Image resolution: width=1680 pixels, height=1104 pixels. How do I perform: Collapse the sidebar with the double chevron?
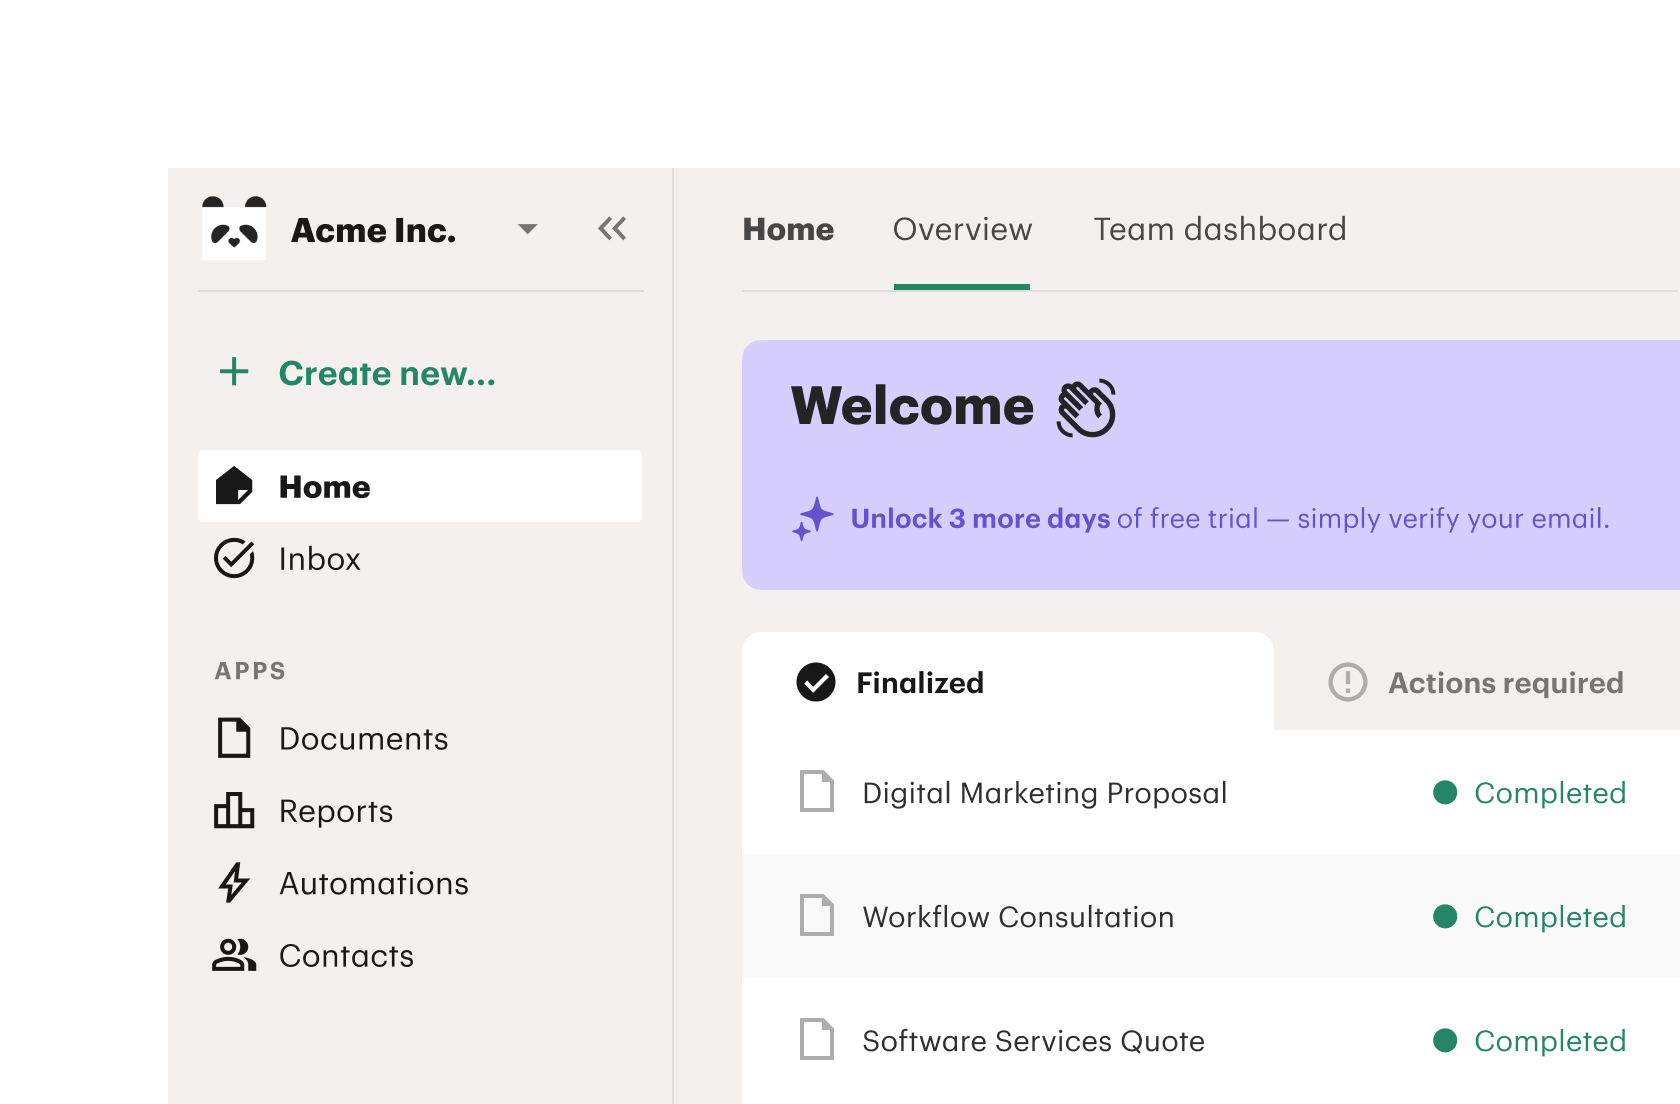tap(612, 228)
